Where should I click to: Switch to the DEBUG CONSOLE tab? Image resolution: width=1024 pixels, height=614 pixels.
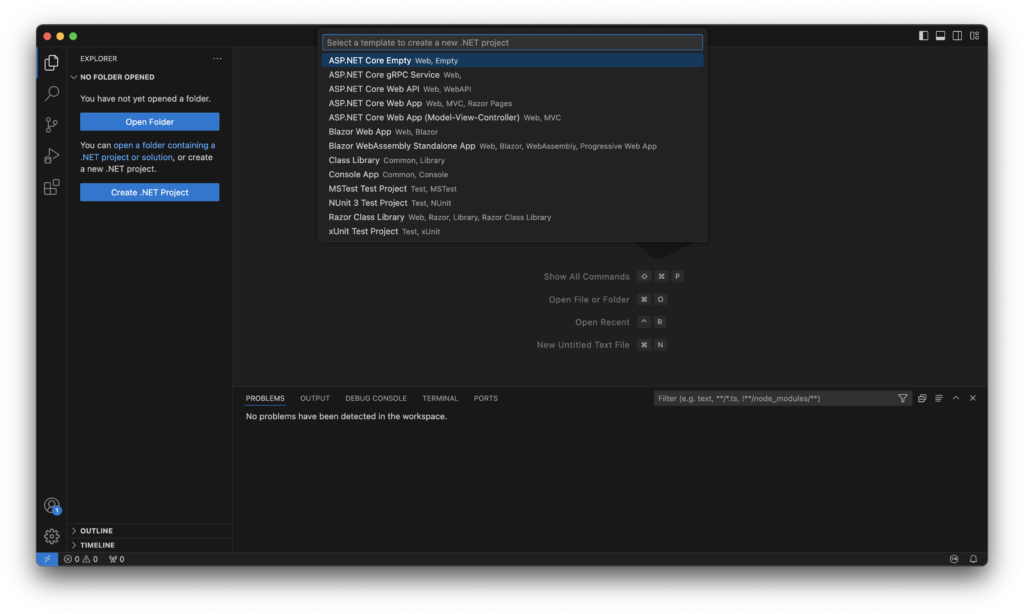pos(376,398)
